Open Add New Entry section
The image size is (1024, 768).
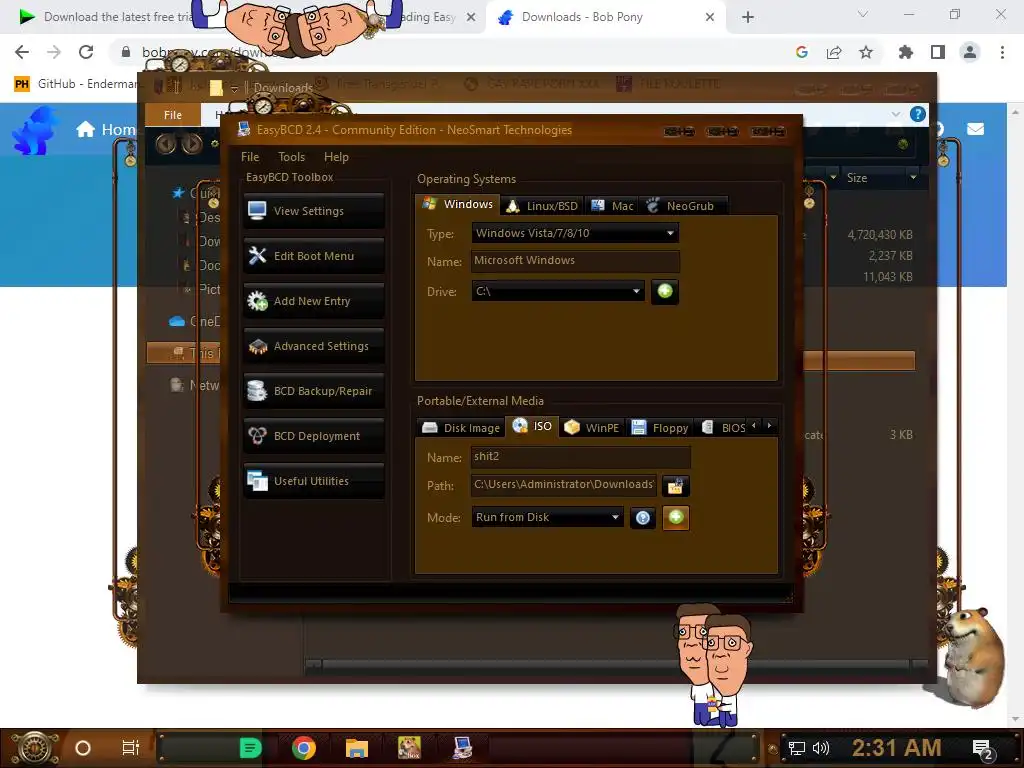pos(313,301)
